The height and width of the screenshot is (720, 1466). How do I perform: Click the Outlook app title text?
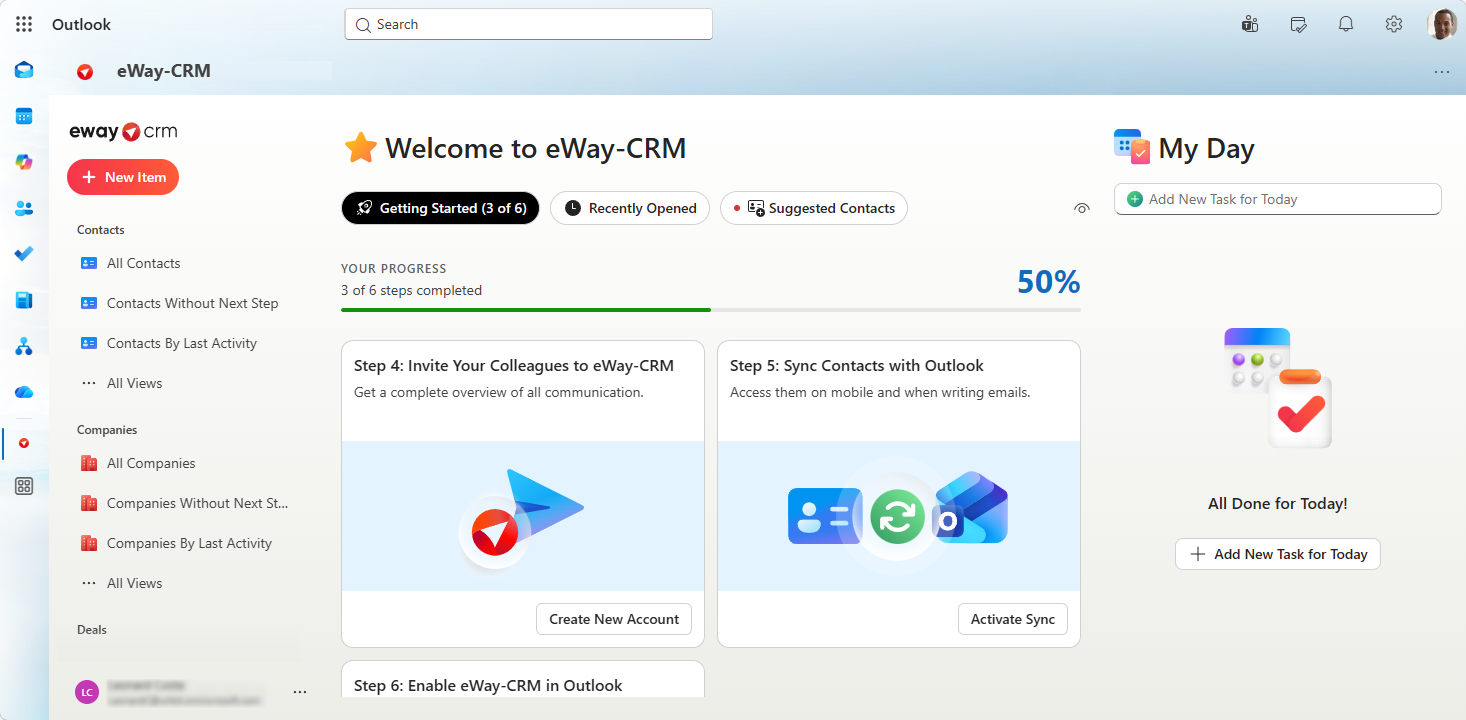[82, 24]
